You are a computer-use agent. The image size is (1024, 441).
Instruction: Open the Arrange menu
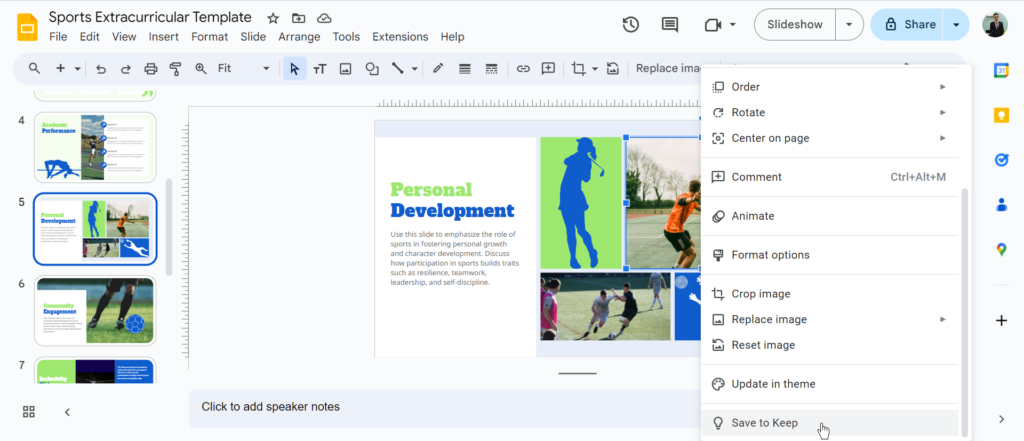coord(299,37)
